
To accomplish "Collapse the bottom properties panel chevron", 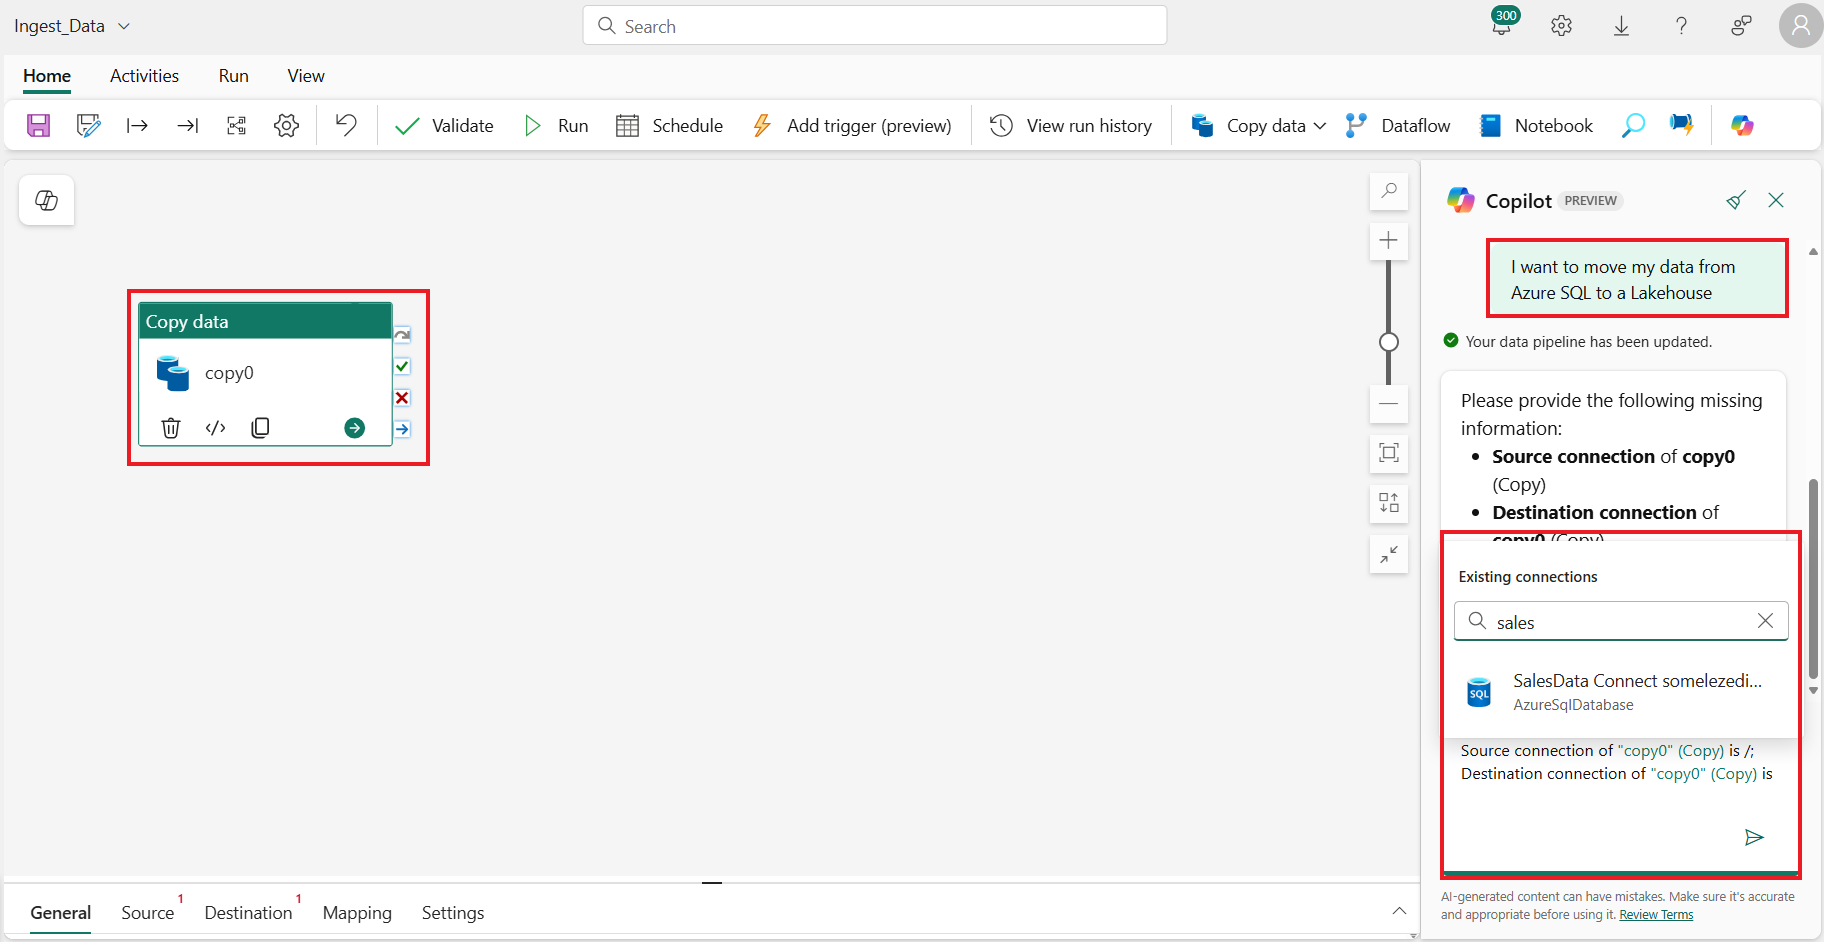I will 1399,911.
